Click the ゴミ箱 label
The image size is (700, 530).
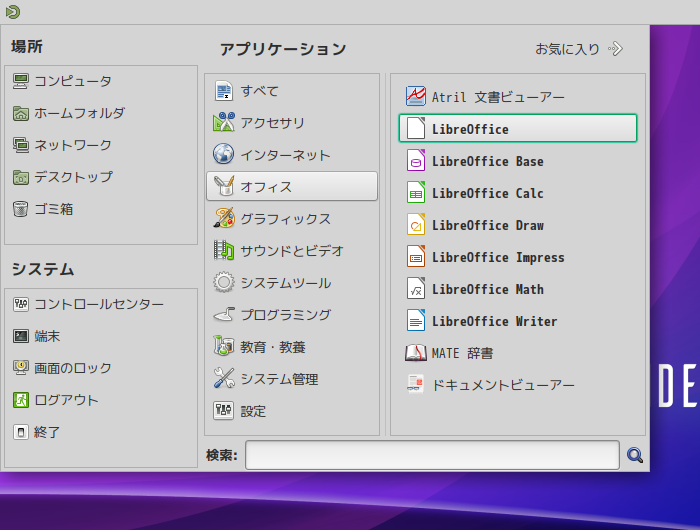[54, 209]
